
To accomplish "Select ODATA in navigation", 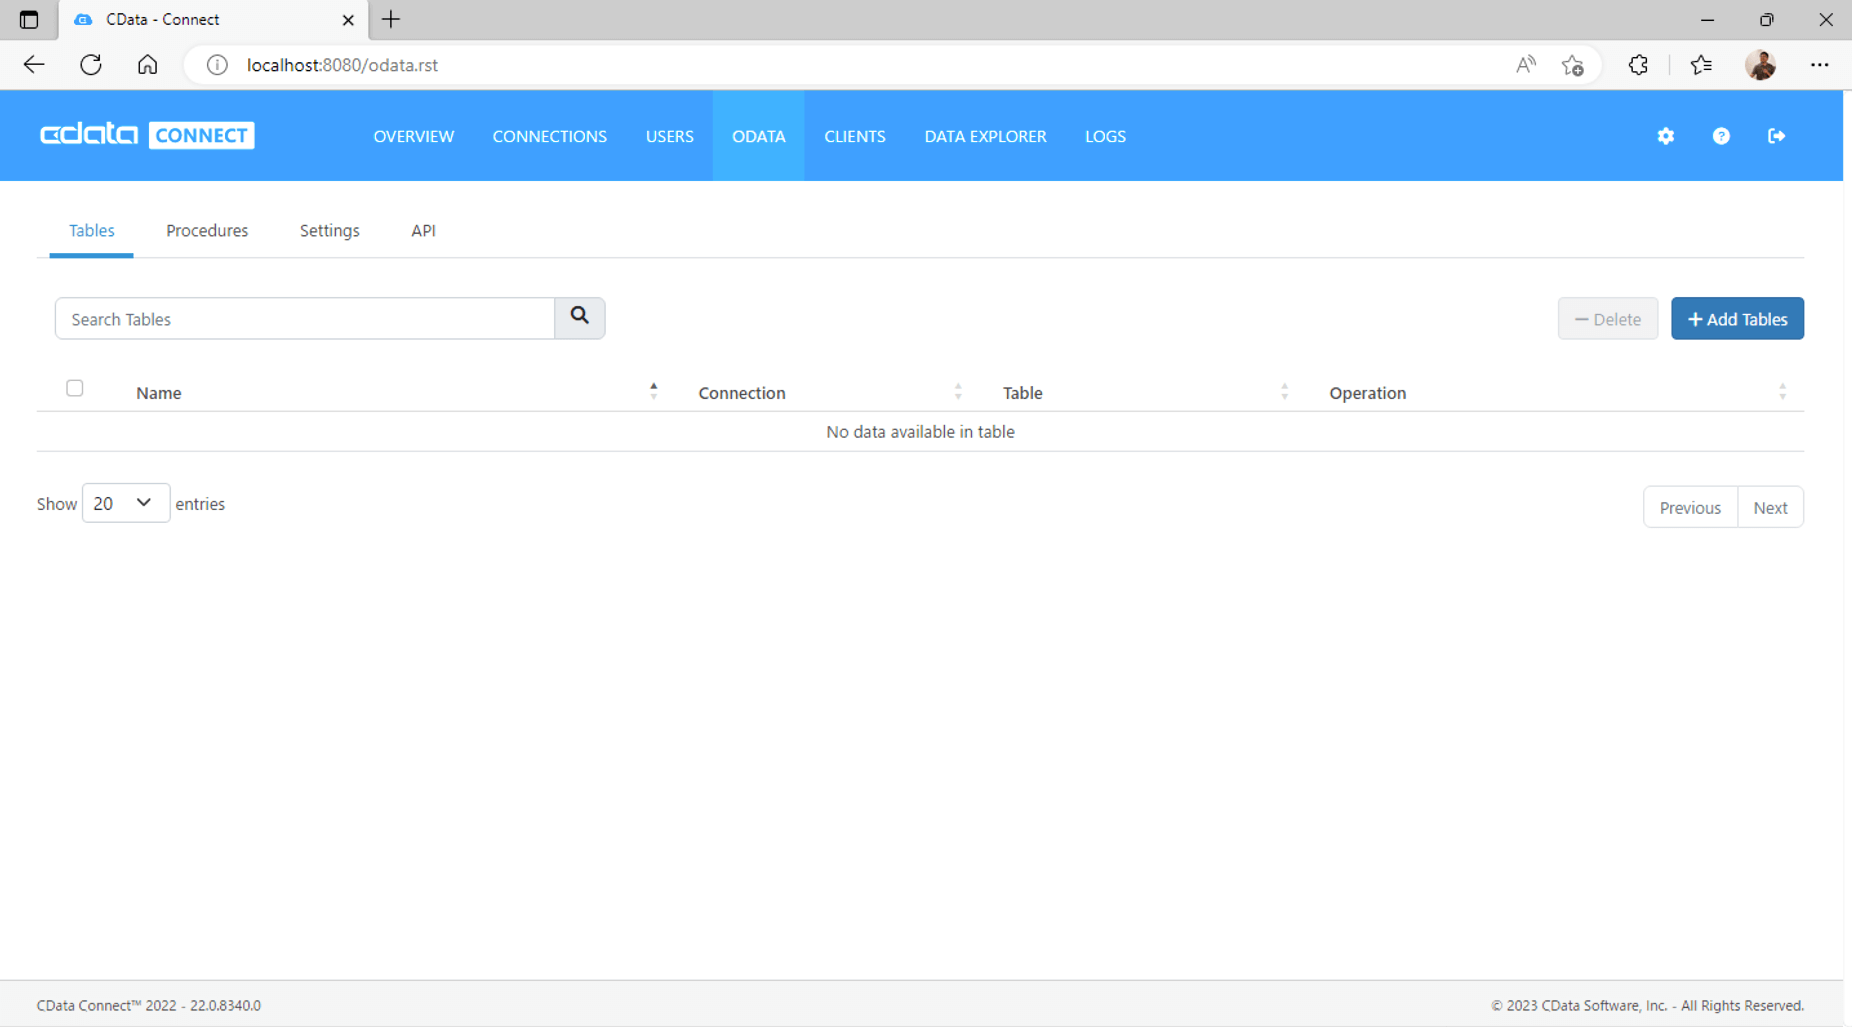I will [x=759, y=136].
